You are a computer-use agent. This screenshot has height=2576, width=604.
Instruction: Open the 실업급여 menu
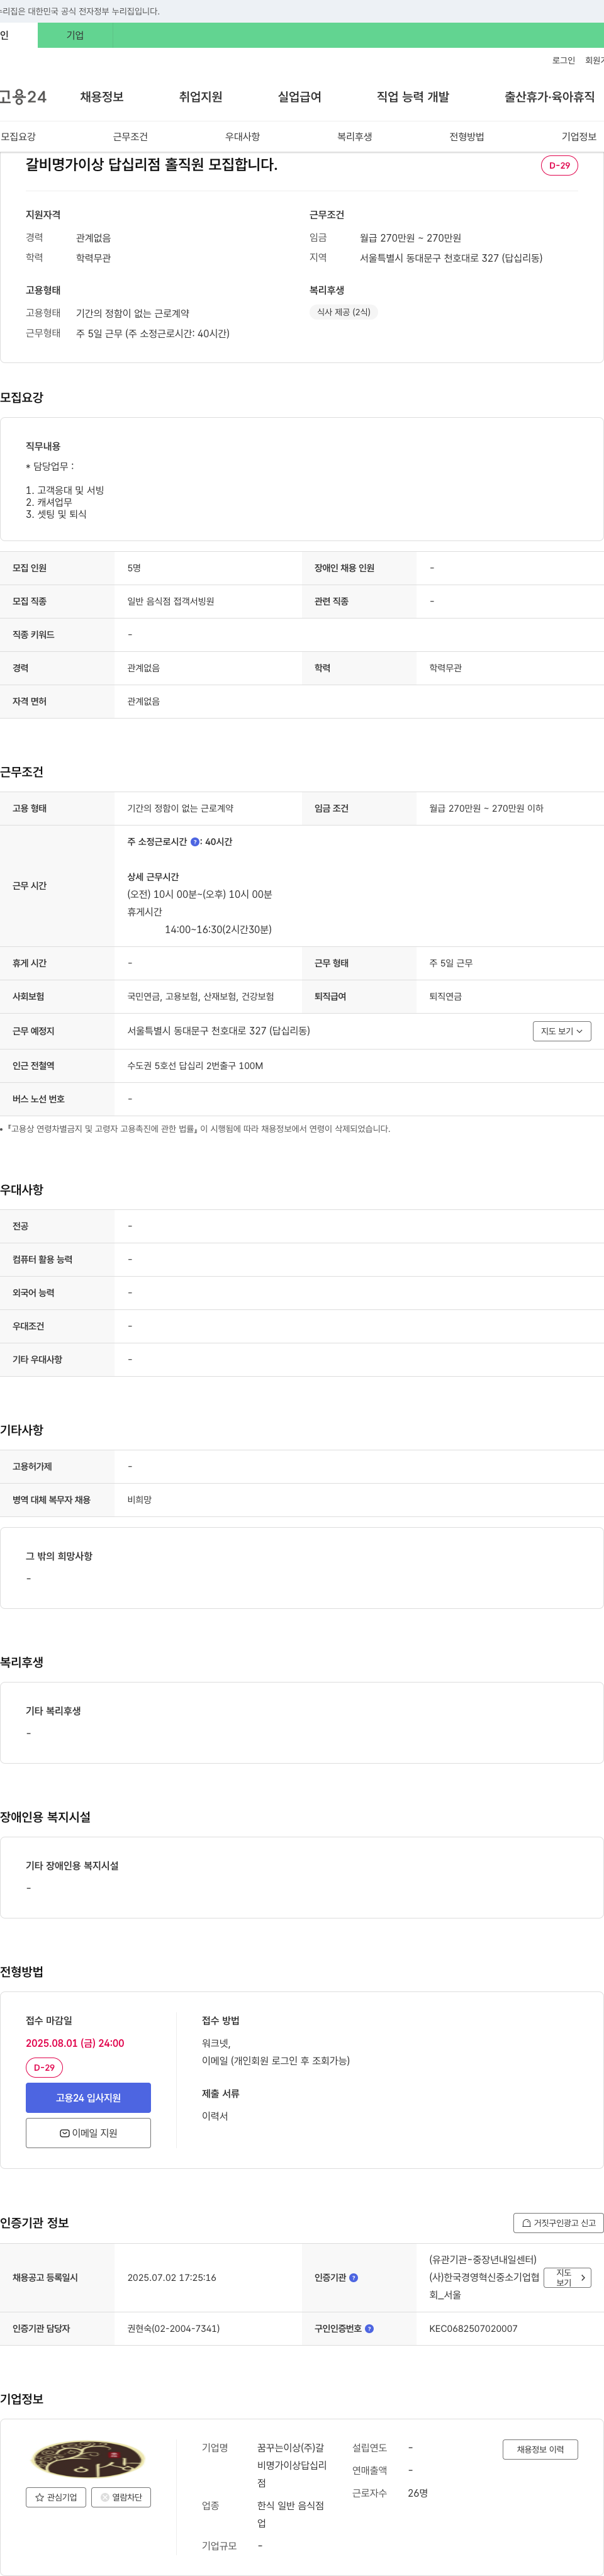(299, 97)
